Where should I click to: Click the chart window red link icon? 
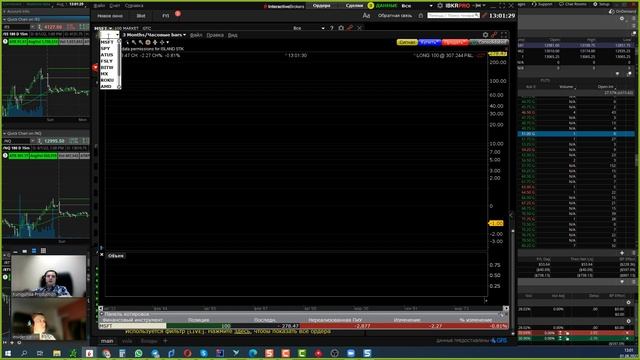tap(494, 35)
